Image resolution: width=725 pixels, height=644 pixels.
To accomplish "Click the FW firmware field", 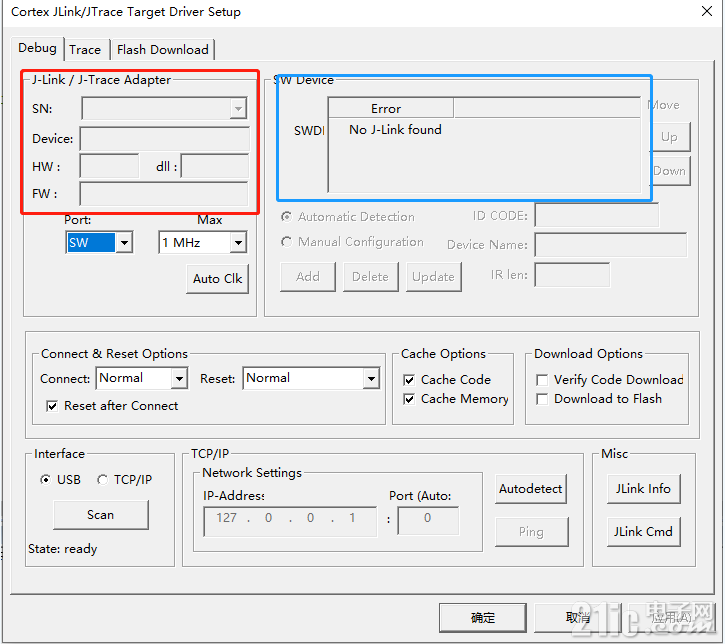I will 165,194.
